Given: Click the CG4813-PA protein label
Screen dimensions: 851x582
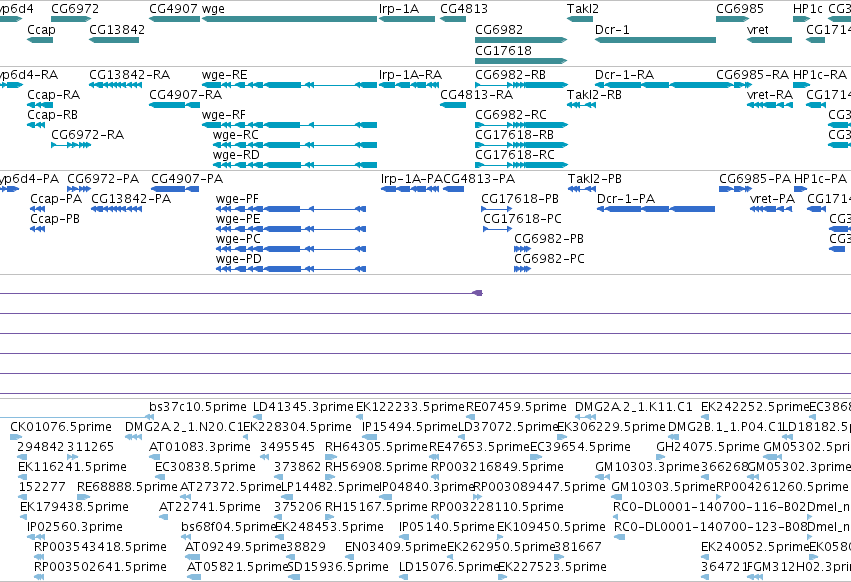Looking at the screenshot, I should point(479,179).
